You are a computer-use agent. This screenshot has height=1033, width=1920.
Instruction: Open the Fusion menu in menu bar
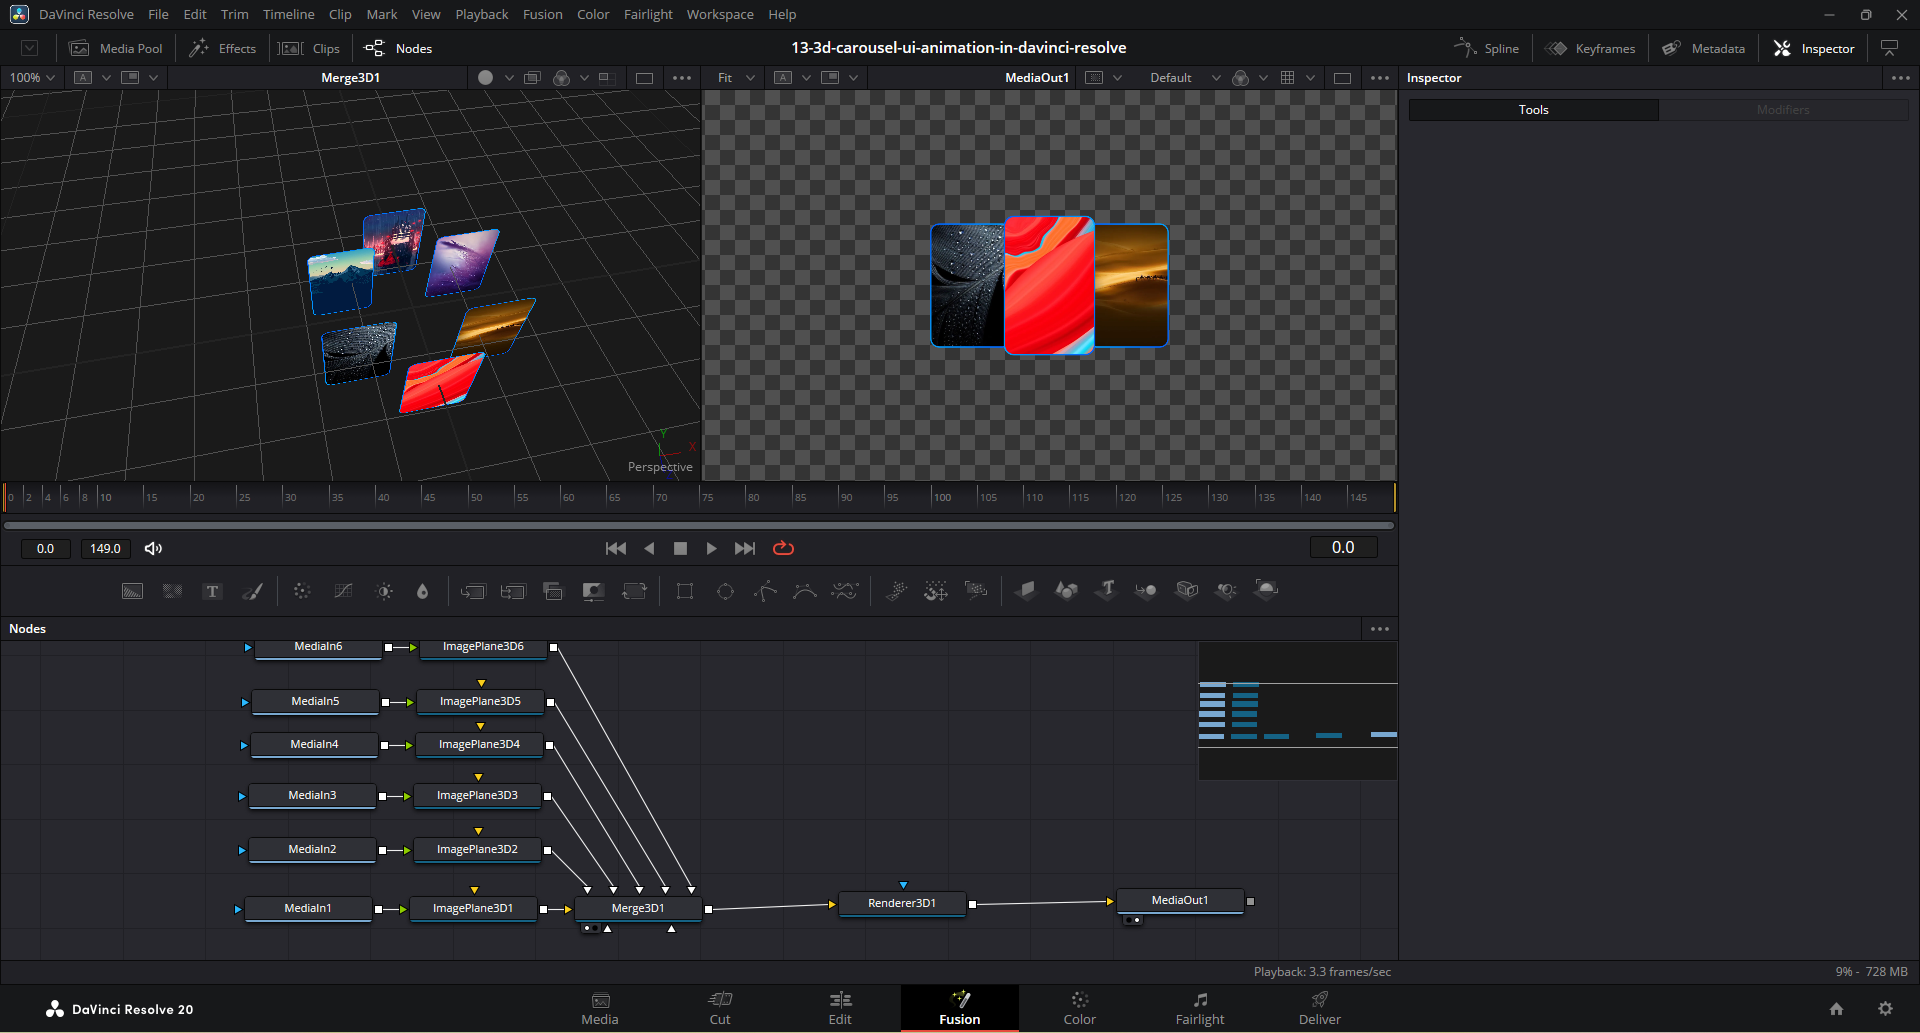[x=542, y=14]
